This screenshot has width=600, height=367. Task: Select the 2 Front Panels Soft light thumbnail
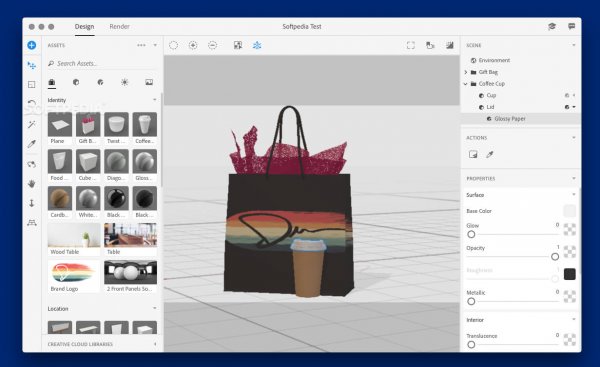[130, 272]
